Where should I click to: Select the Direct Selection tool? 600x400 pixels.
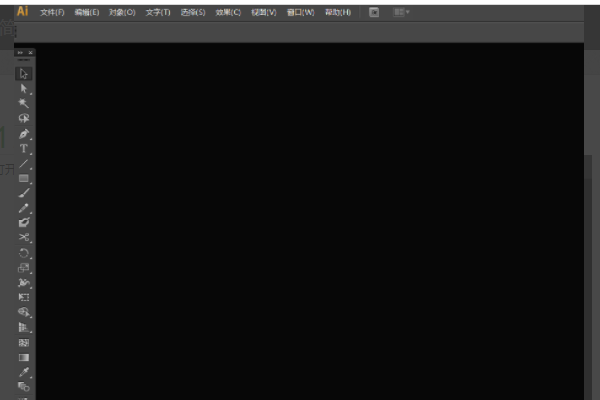point(24,88)
